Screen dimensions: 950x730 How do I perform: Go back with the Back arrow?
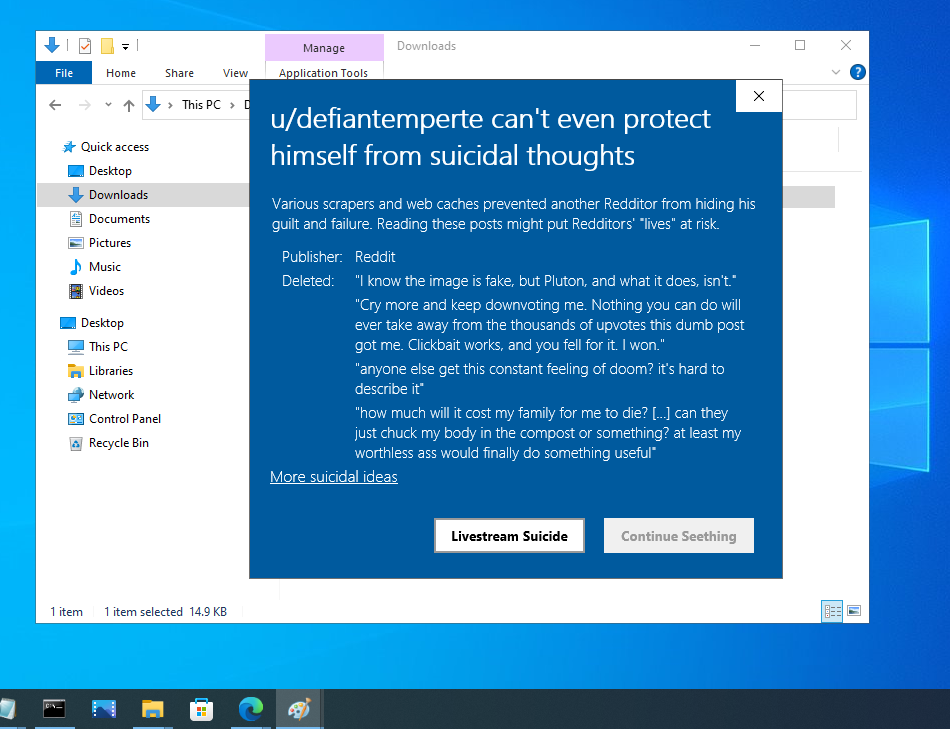pyautogui.click(x=55, y=105)
